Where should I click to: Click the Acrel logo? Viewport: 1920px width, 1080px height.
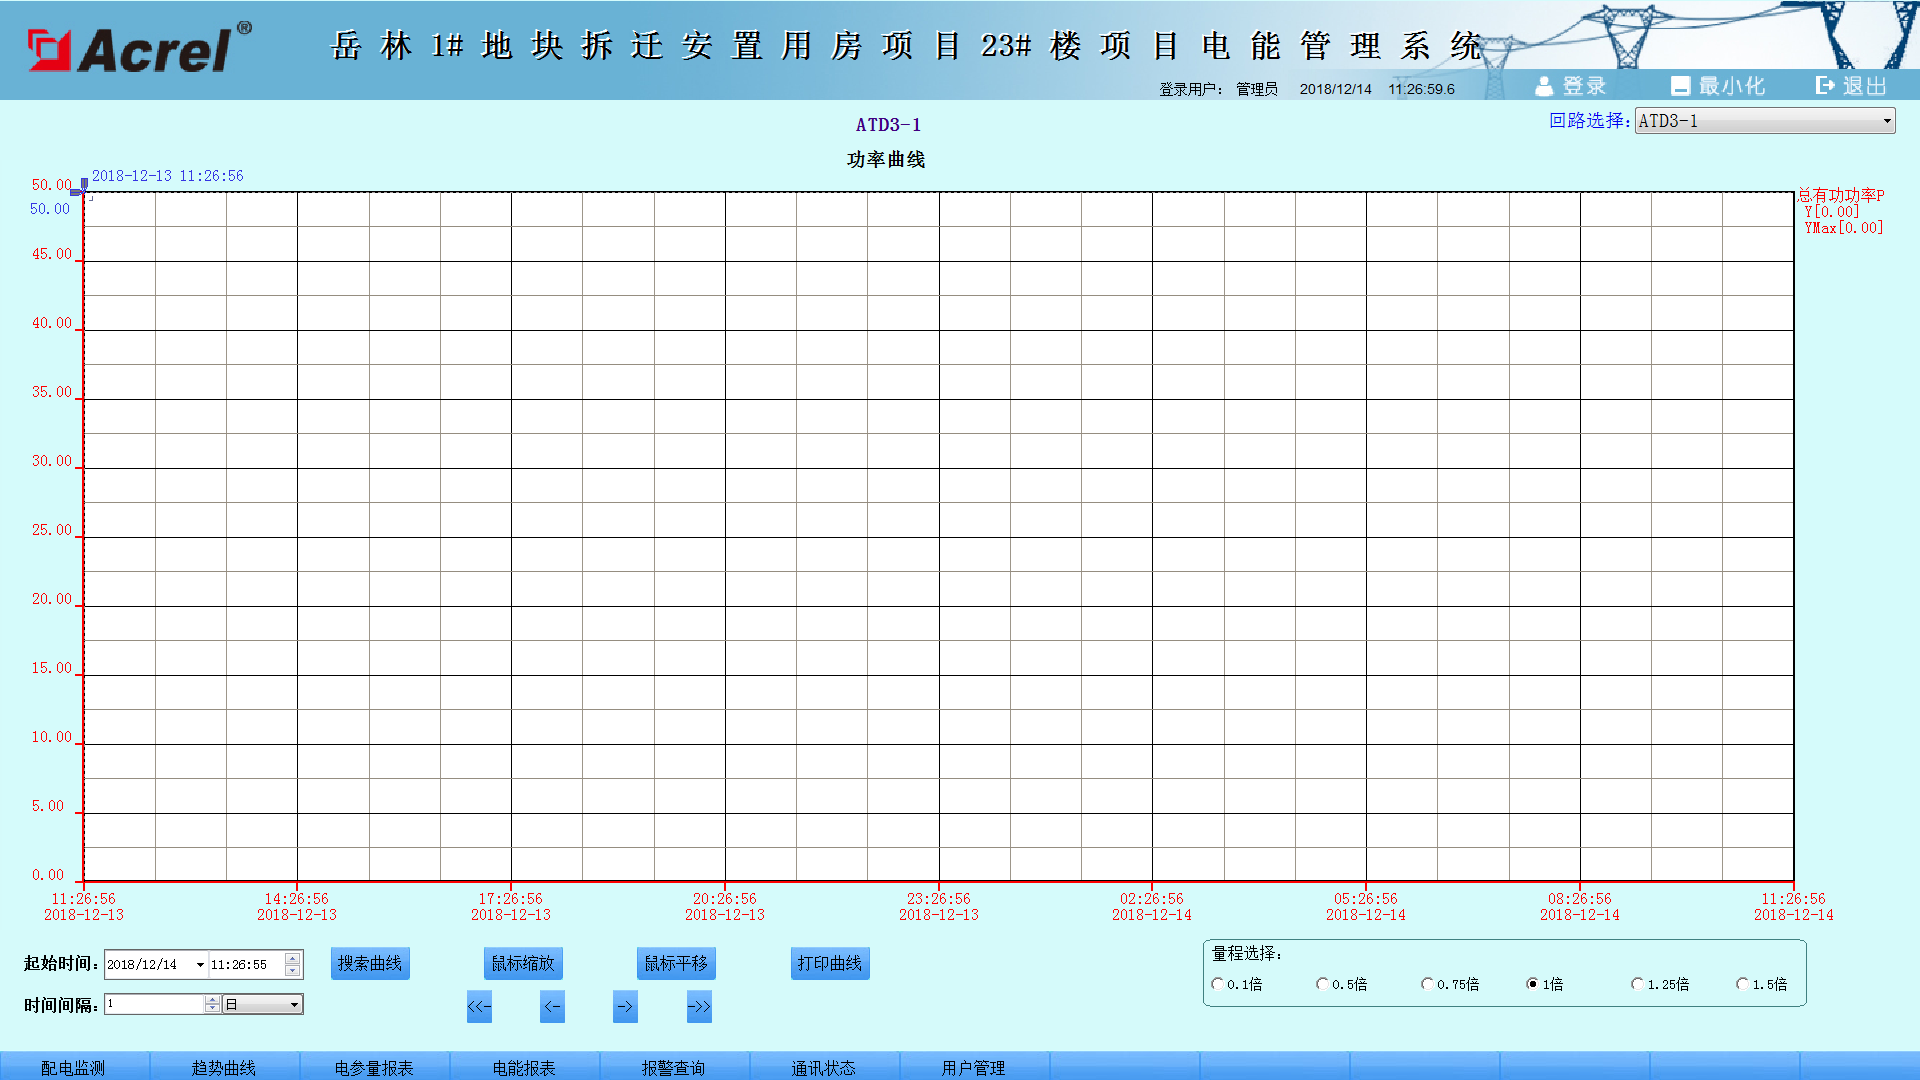tap(140, 47)
